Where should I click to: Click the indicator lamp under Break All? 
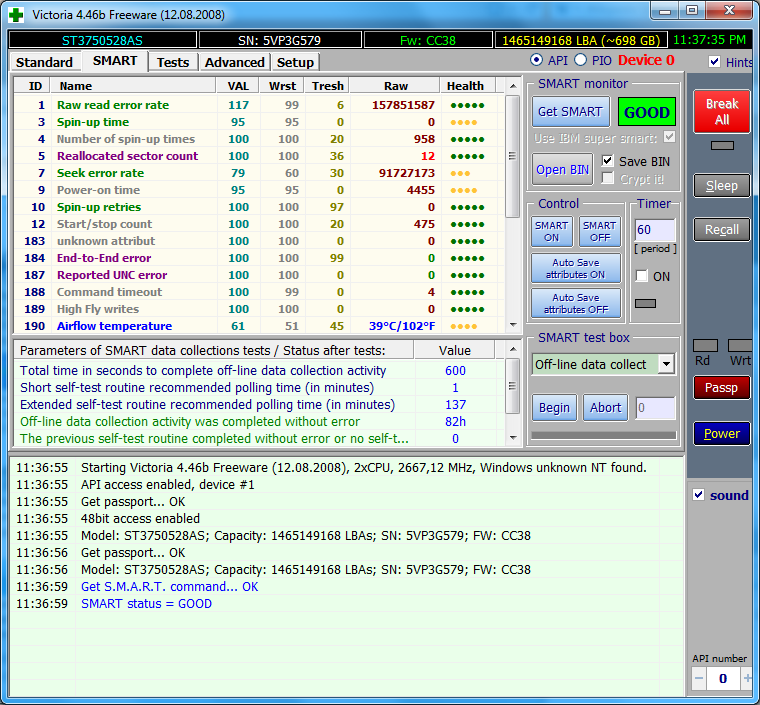click(x=722, y=145)
